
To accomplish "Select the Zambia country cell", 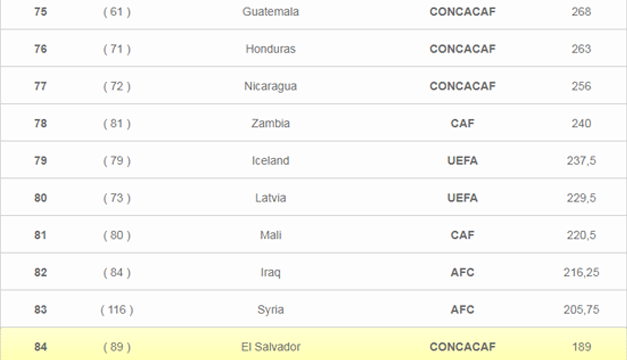I will click(270, 123).
